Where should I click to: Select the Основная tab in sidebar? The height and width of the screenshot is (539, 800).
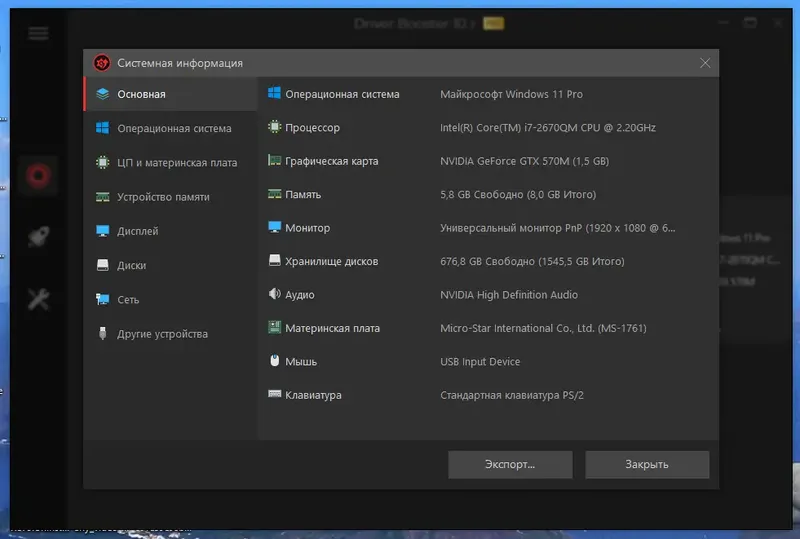pyautogui.click(x=170, y=94)
